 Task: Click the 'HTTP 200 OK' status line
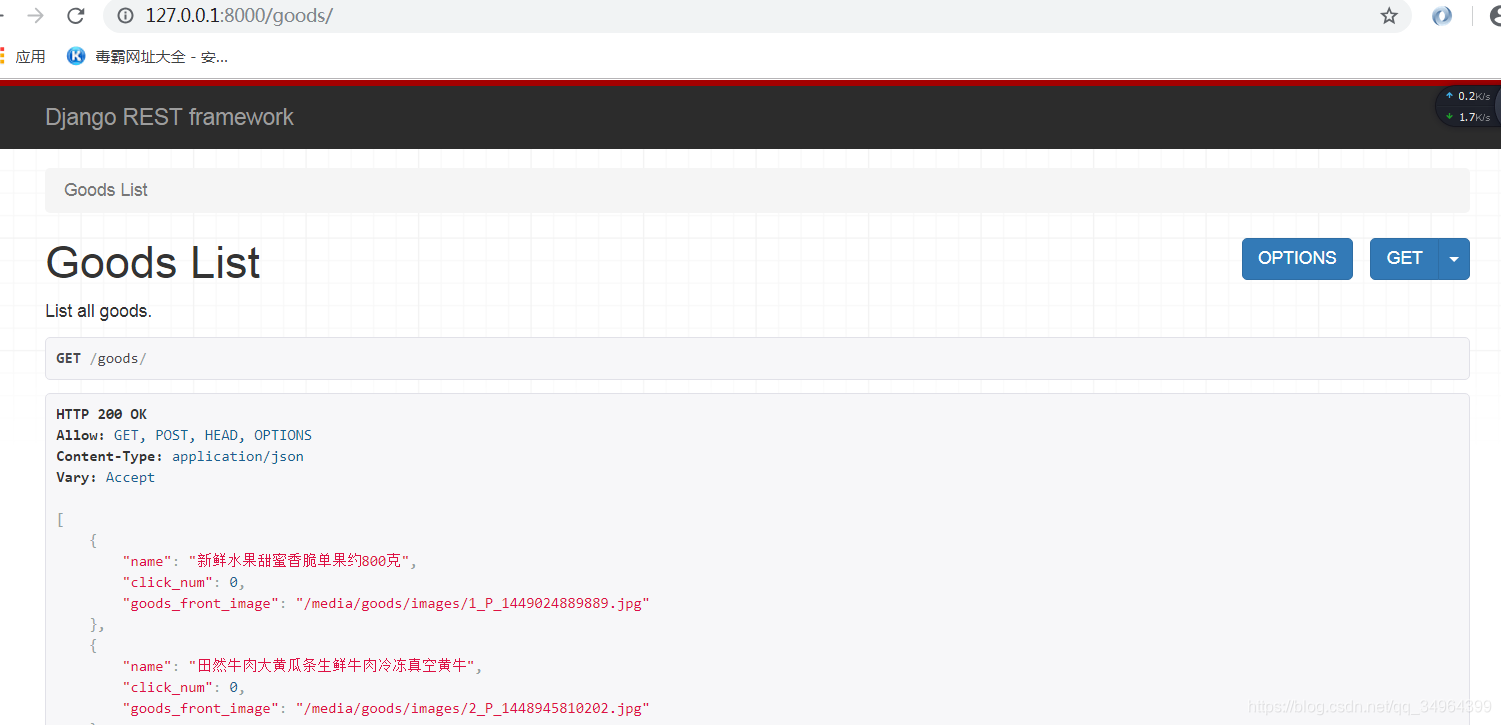pyautogui.click(x=101, y=414)
